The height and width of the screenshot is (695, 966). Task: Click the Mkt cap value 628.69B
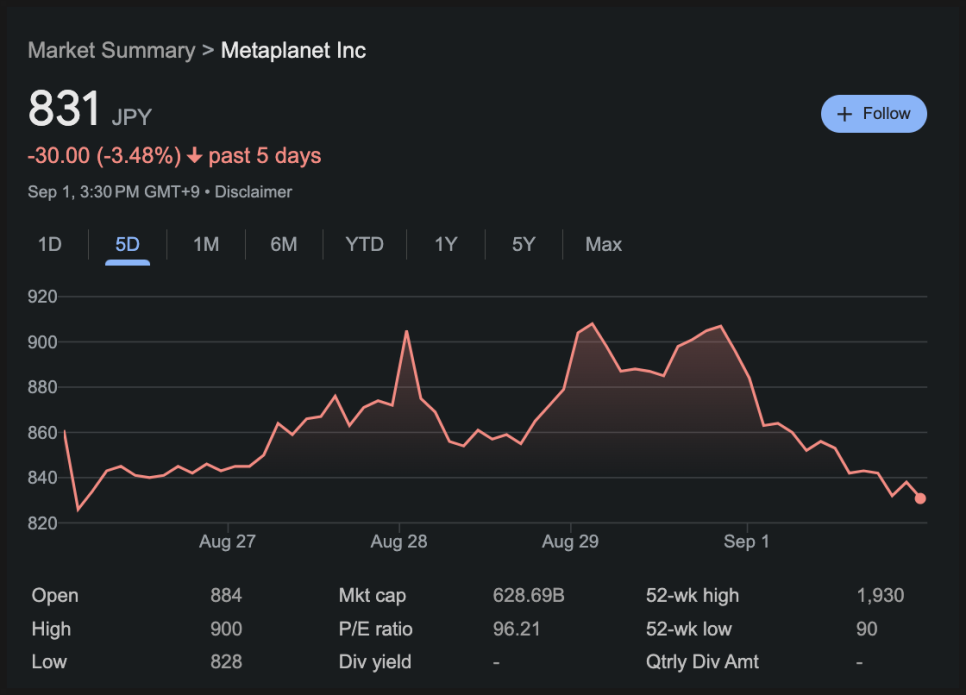tap(529, 595)
